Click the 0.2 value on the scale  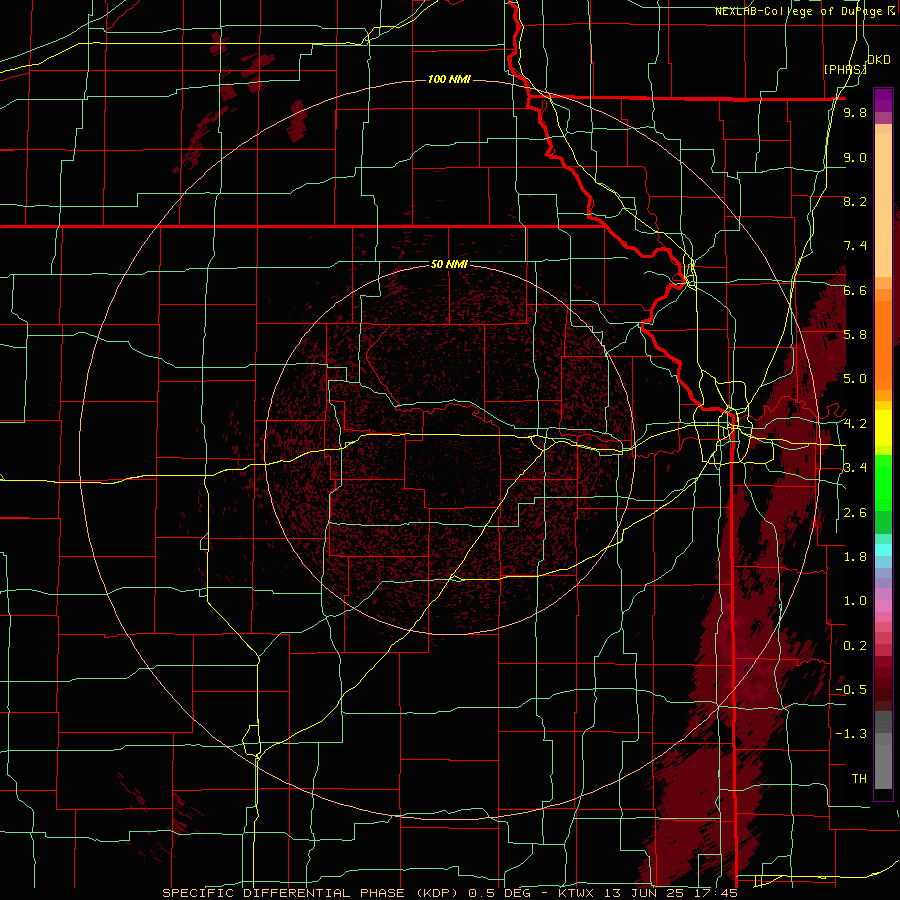click(x=855, y=646)
